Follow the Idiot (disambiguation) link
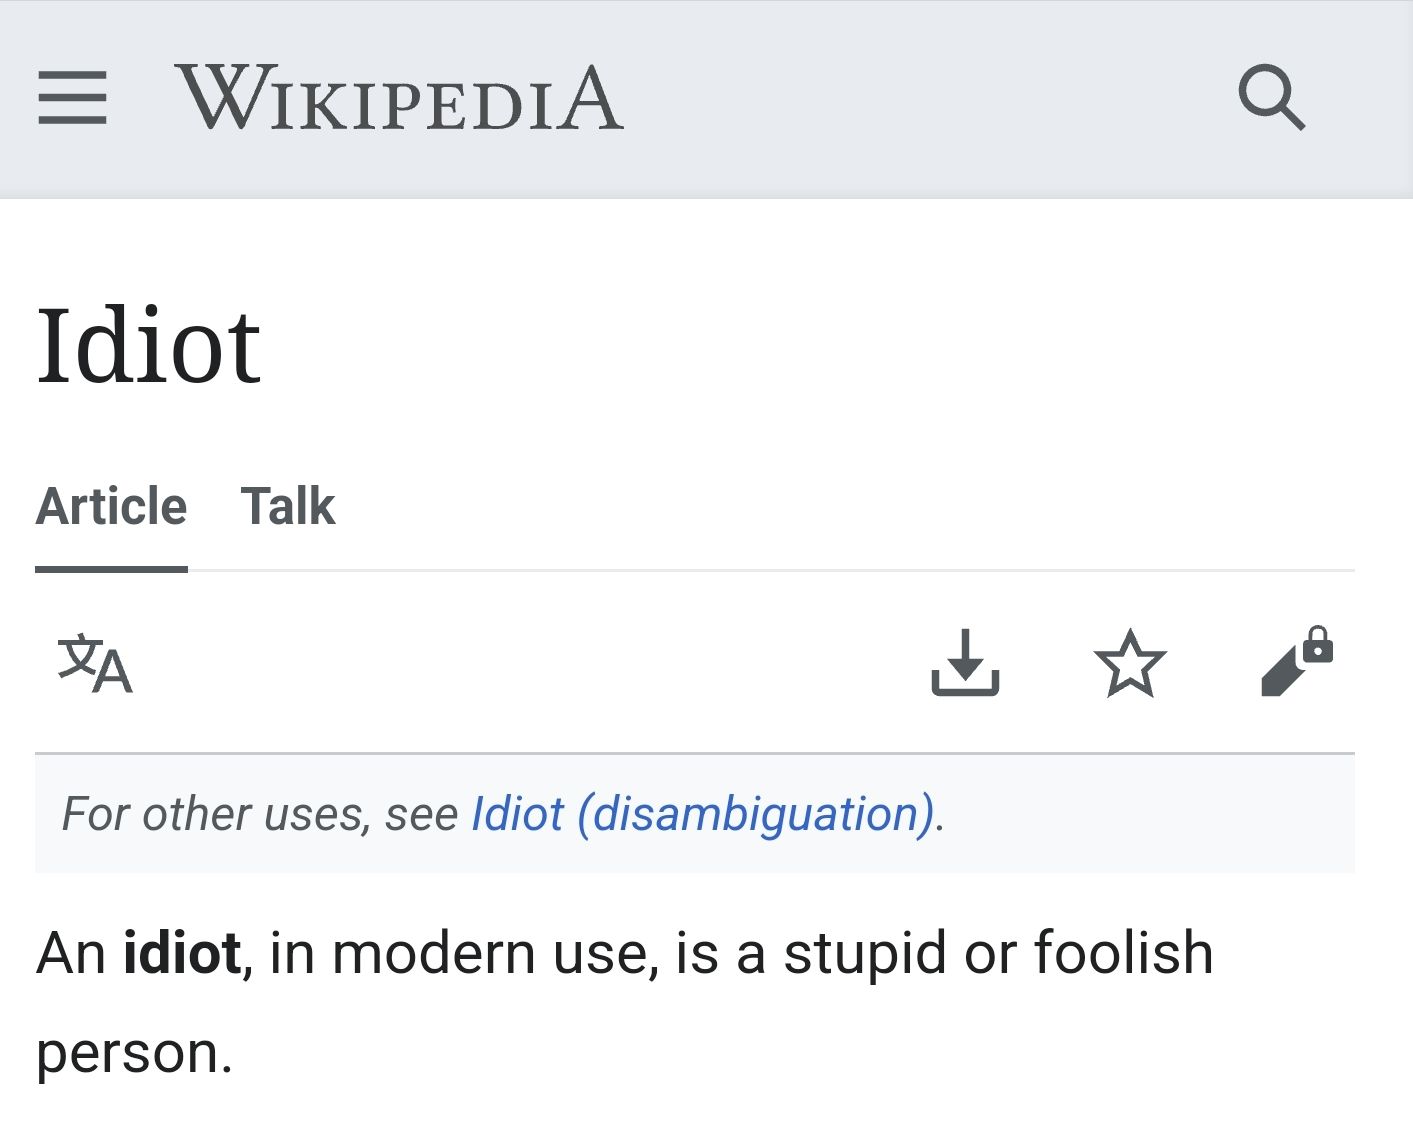This screenshot has height=1137, width=1413. click(703, 814)
